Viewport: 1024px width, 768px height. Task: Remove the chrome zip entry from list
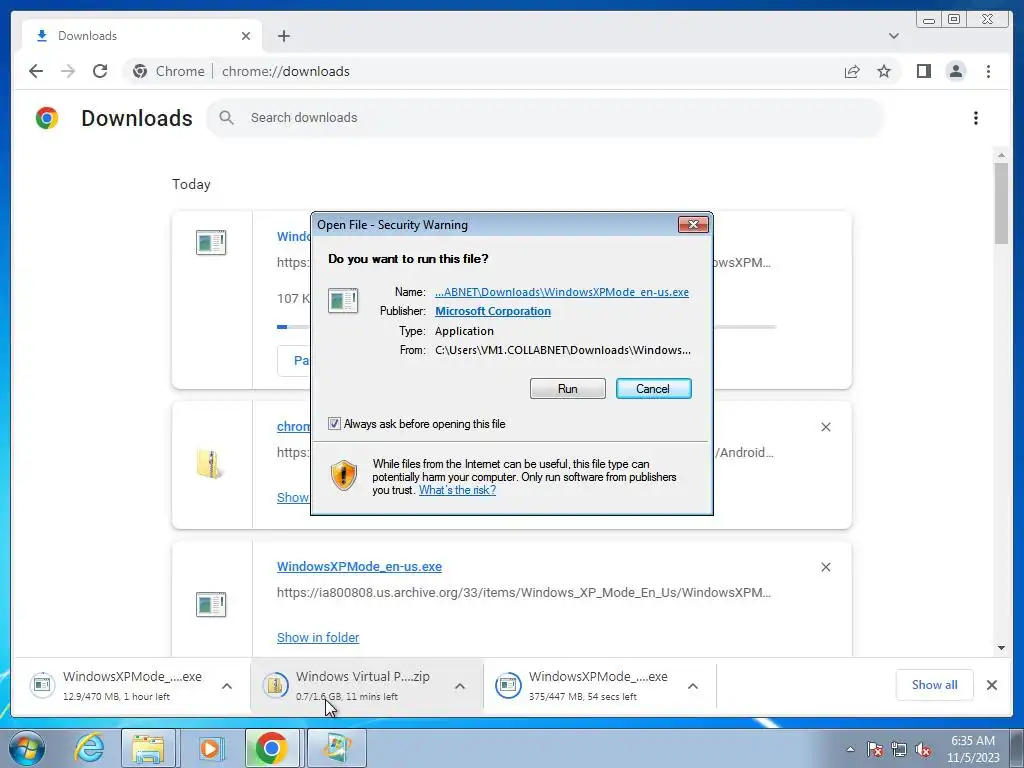pos(825,427)
